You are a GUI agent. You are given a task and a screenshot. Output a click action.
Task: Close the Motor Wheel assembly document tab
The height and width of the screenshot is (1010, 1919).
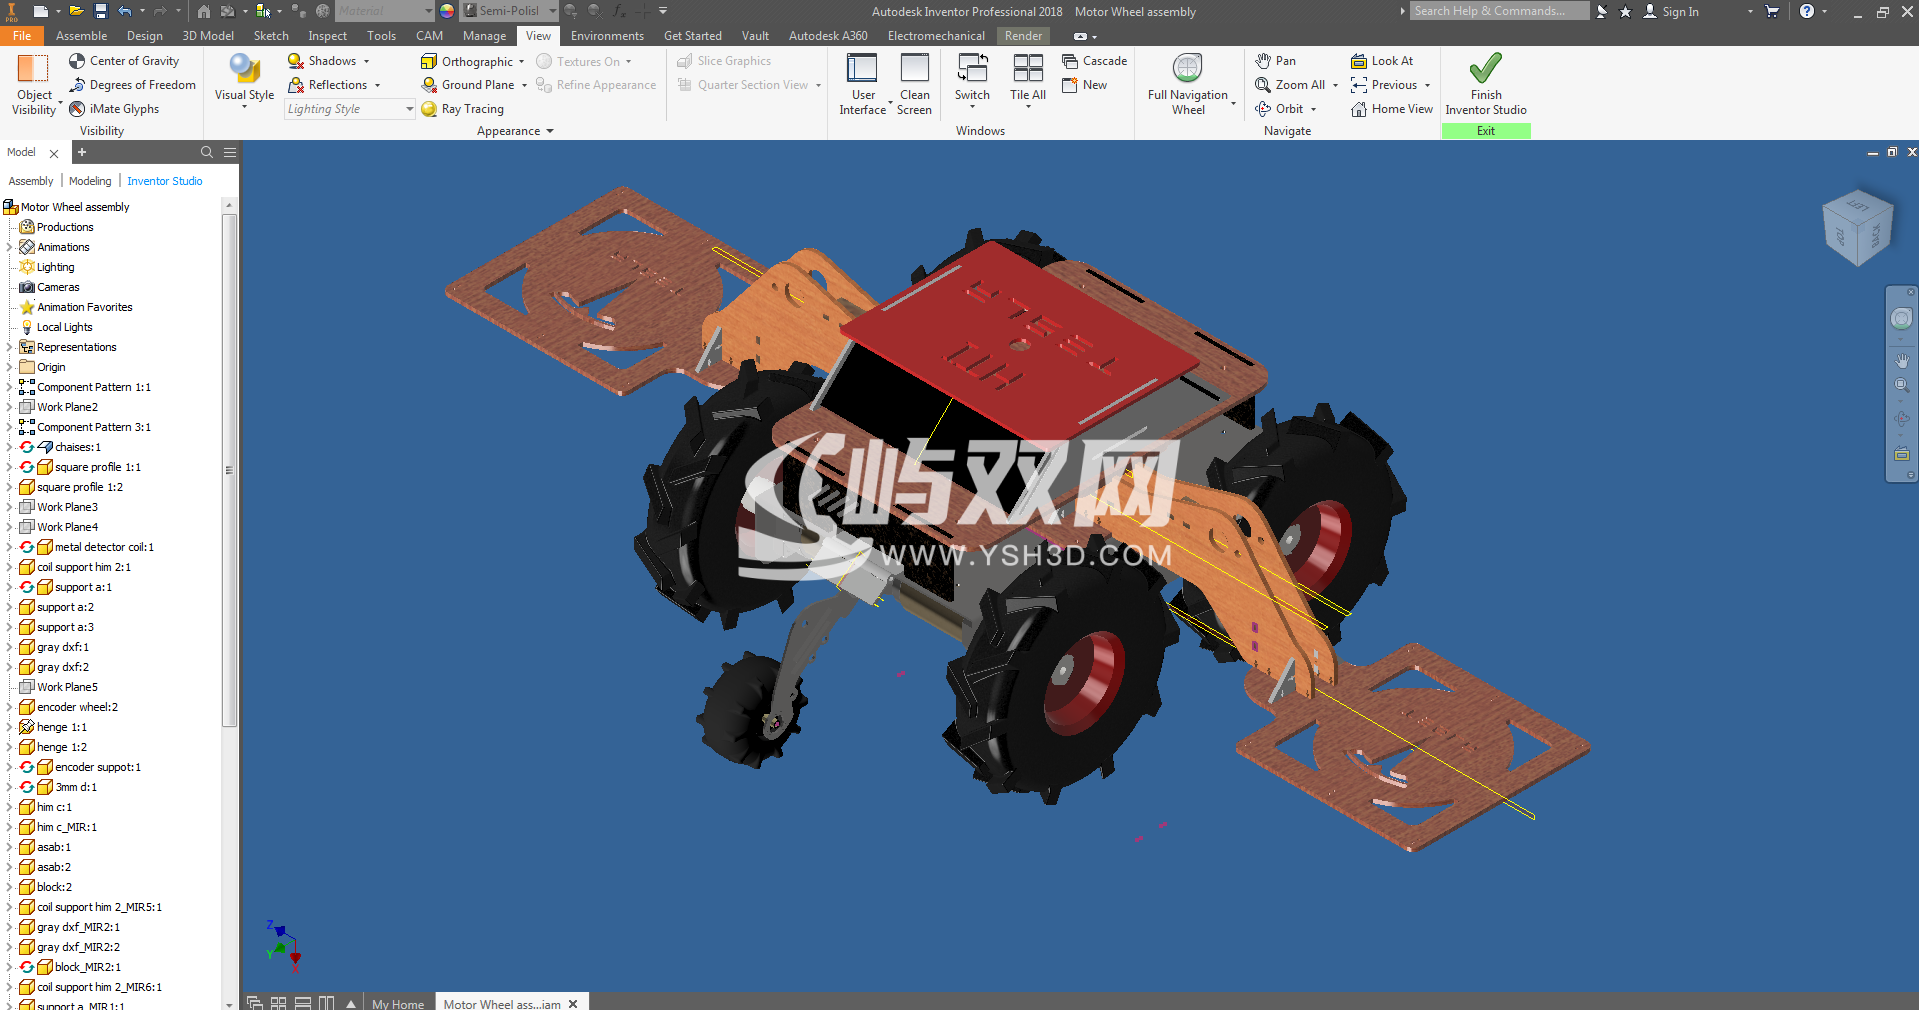(x=573, y=1003)
